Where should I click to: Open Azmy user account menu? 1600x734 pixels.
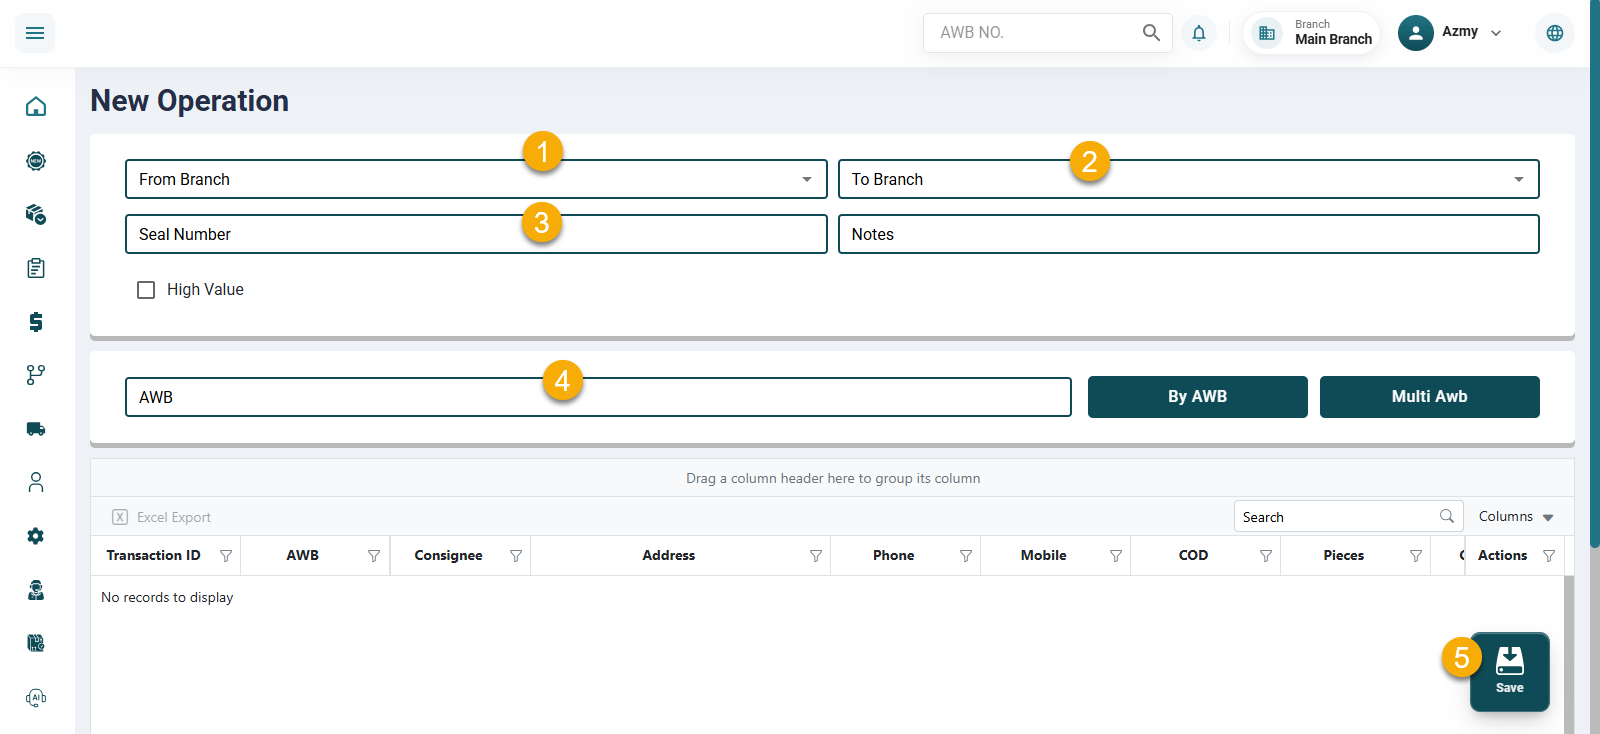tap(1450, 33)
